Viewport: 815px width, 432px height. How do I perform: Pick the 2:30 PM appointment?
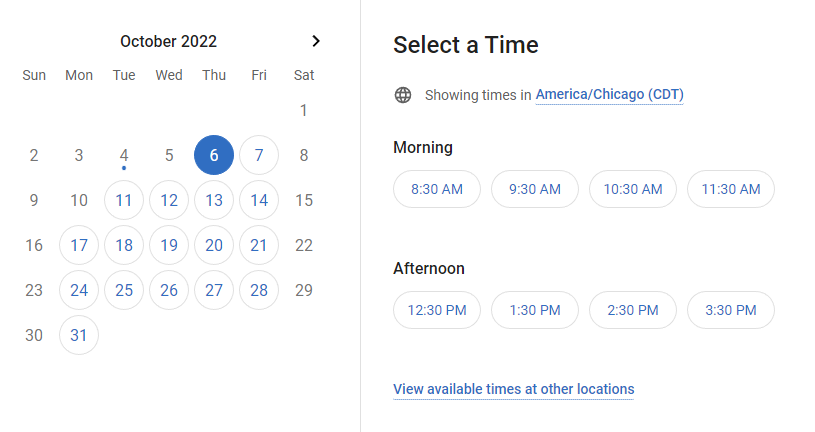(633, 310)
